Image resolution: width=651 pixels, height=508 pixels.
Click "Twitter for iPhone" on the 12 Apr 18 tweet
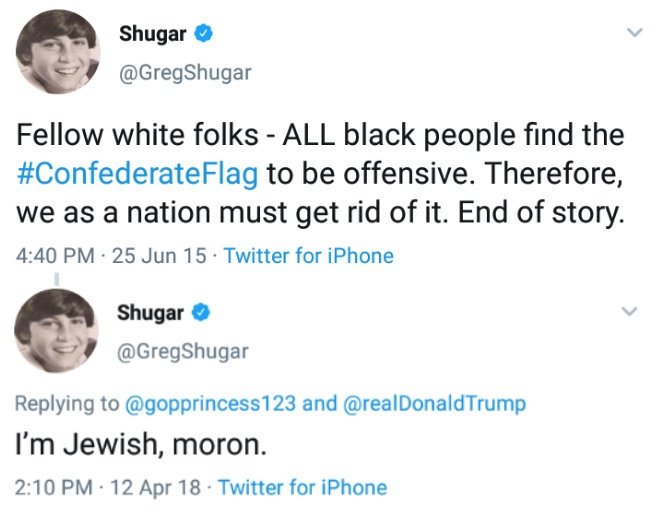click(302, 488)
